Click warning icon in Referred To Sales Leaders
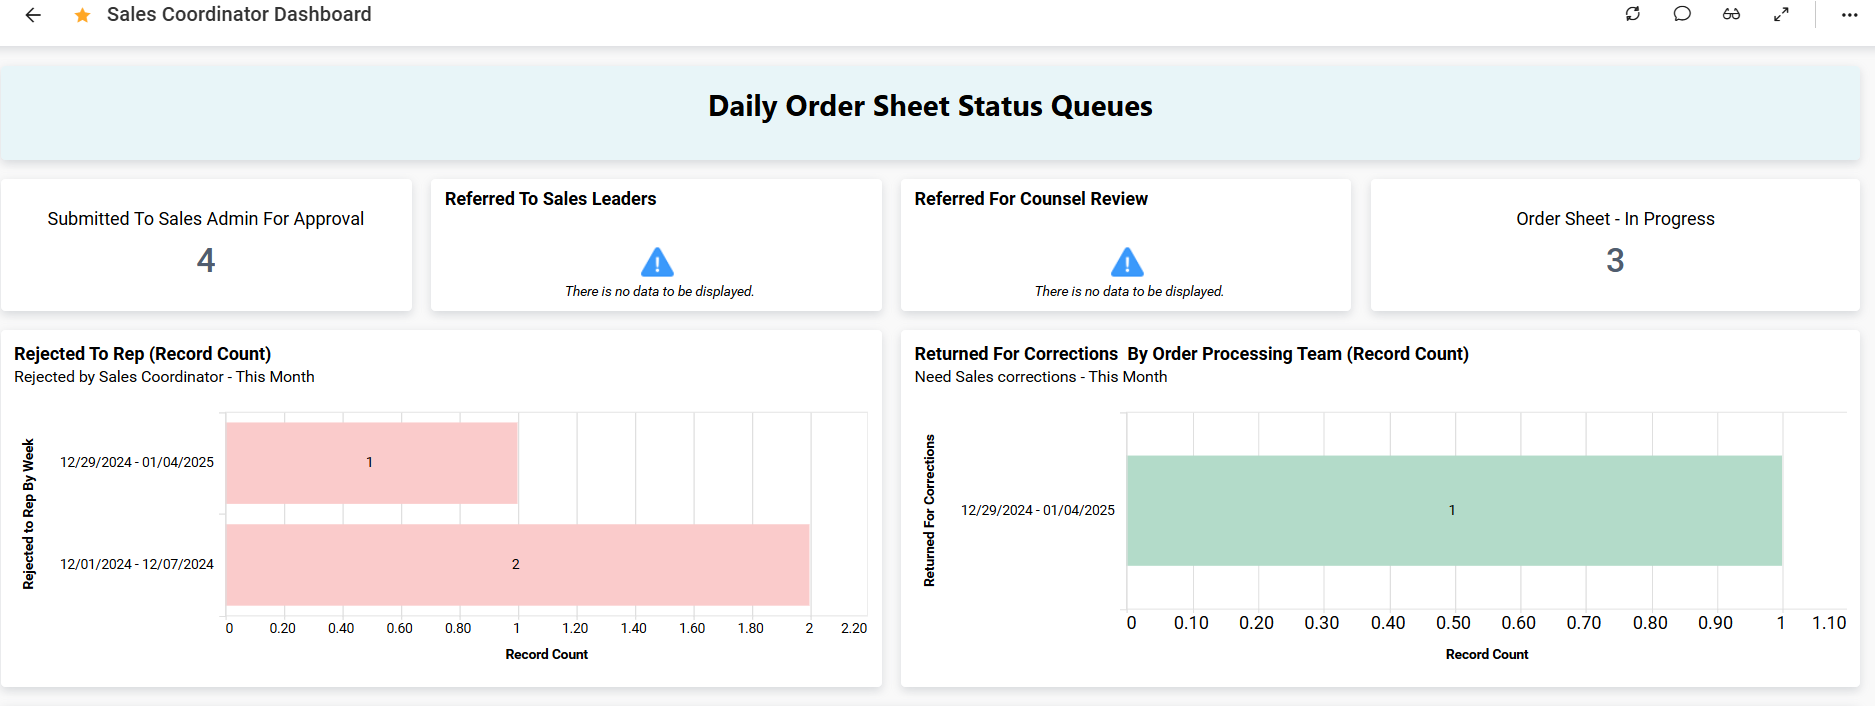The width and height of the screenshot is (1875, 706). pyautogui.click(x=657, y=262)
